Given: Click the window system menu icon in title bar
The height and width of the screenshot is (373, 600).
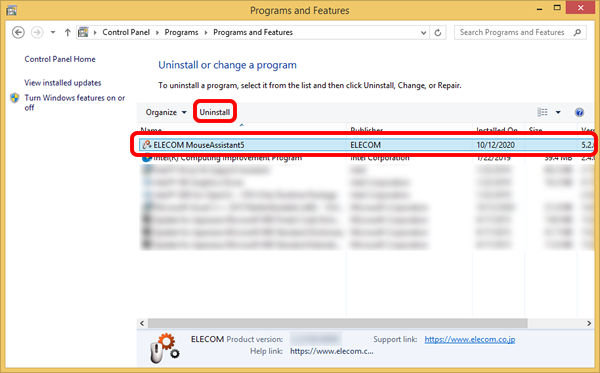Looking at the screenshot, I should pyautogui.click(x=11, y=10).
